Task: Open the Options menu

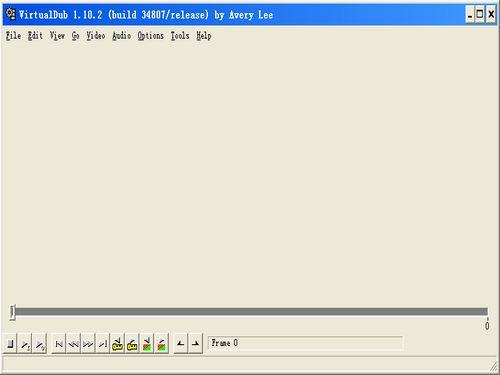Action: [150, 36]
